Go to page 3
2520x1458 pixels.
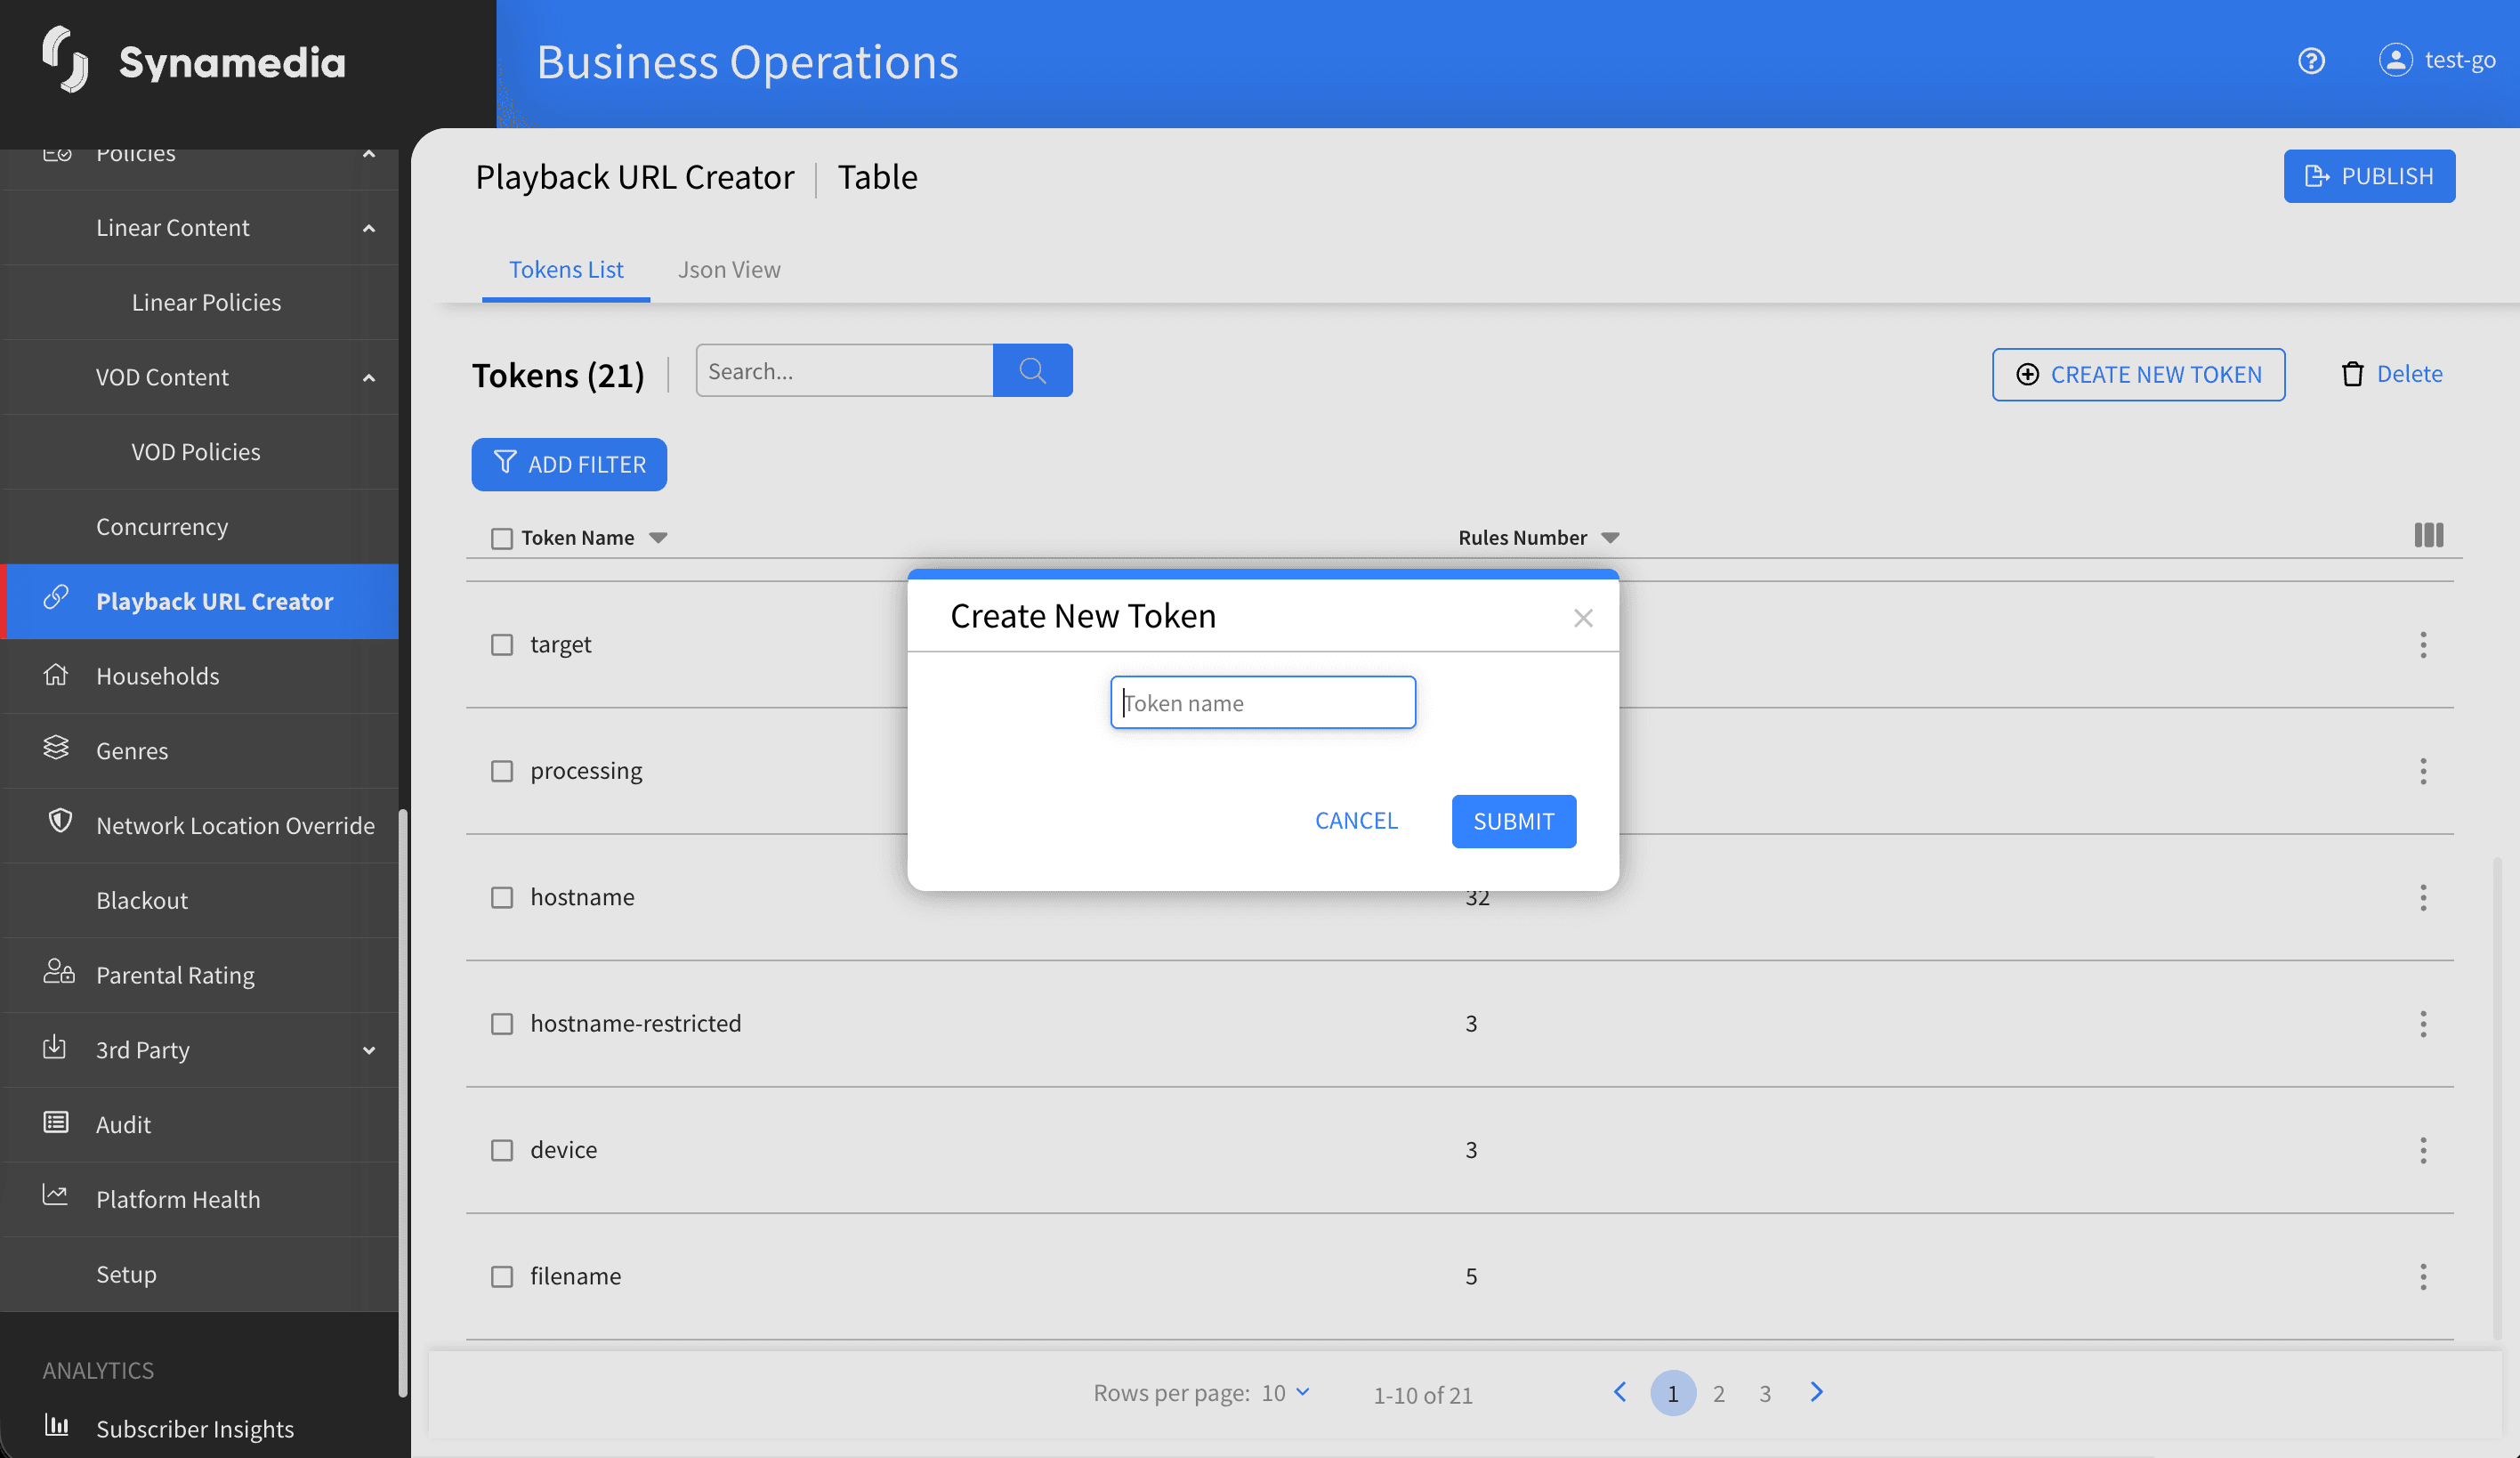click(x=1765, y=1393)
